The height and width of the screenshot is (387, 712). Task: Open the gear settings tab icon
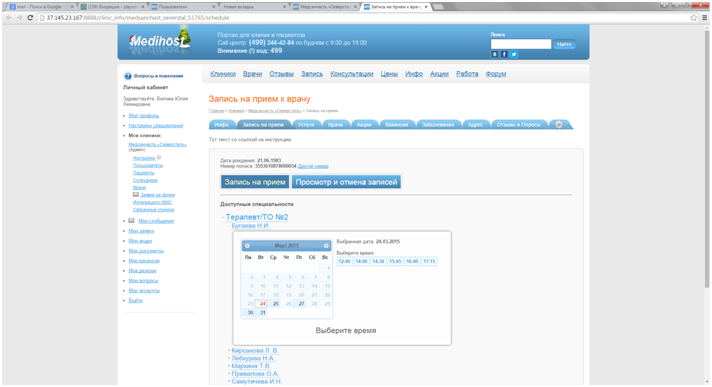tap(559, 124)
